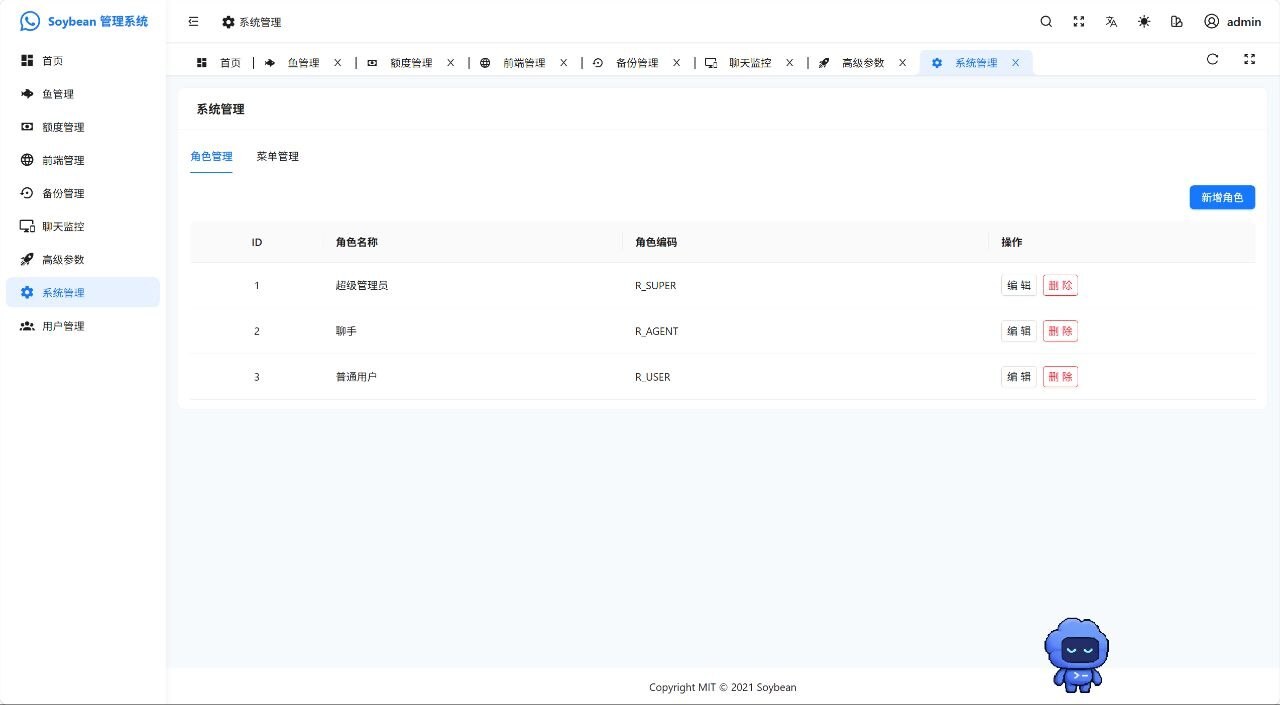Open 聊天监控 in the sidebar
Image resolution: width=1280 pixels, height=705 pixels.
(x=83, y=226)
